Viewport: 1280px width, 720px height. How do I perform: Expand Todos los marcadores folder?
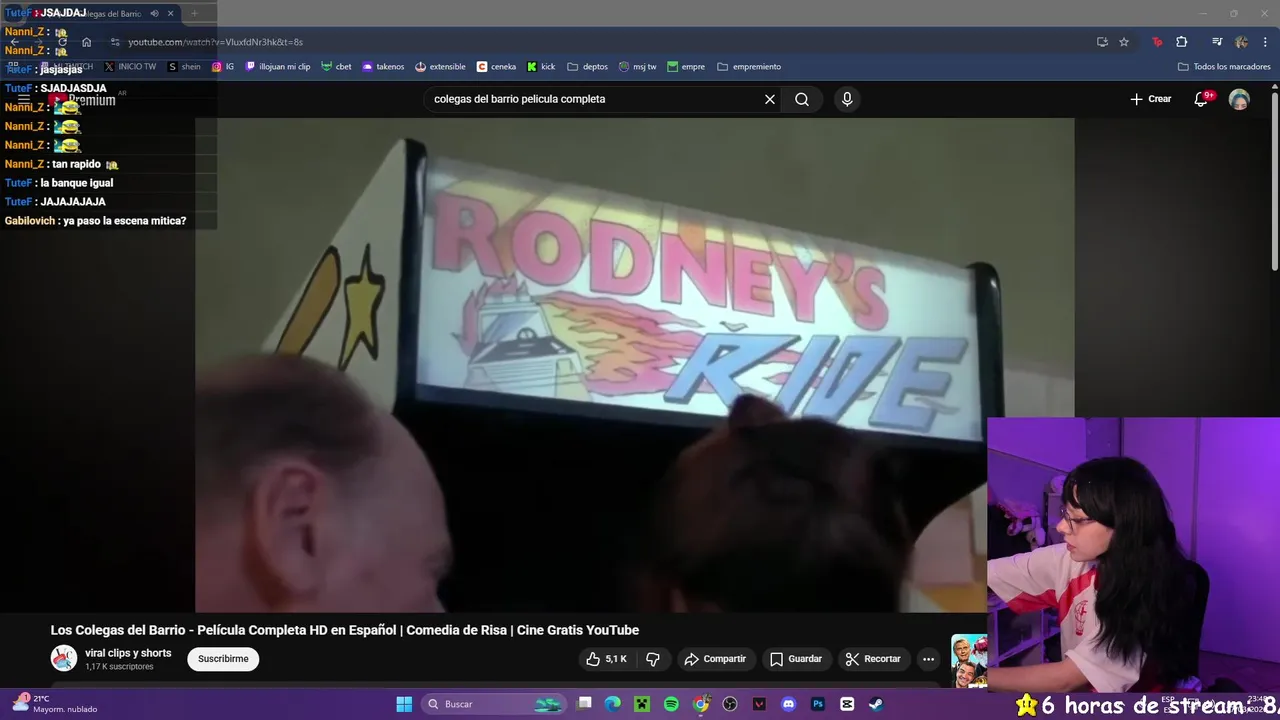pyautogui.click(x=1224, y=67)
